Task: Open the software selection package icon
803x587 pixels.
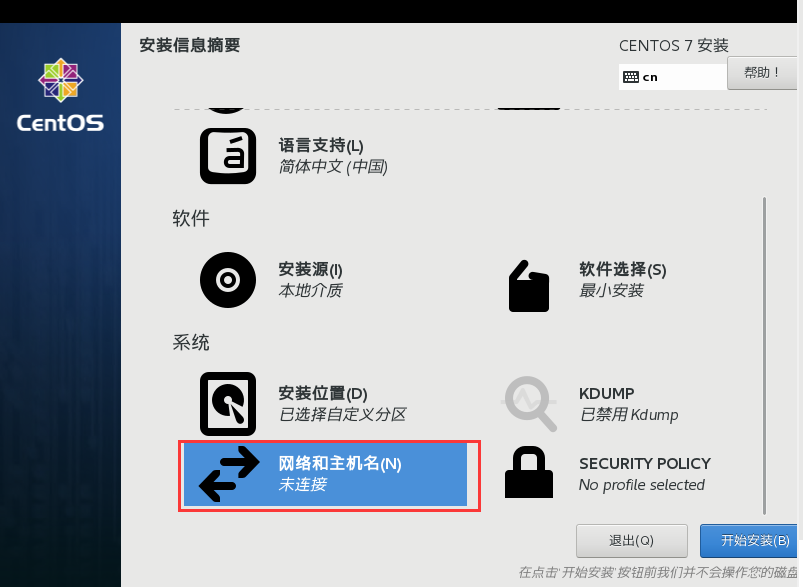Action: [x=529, y=286]
